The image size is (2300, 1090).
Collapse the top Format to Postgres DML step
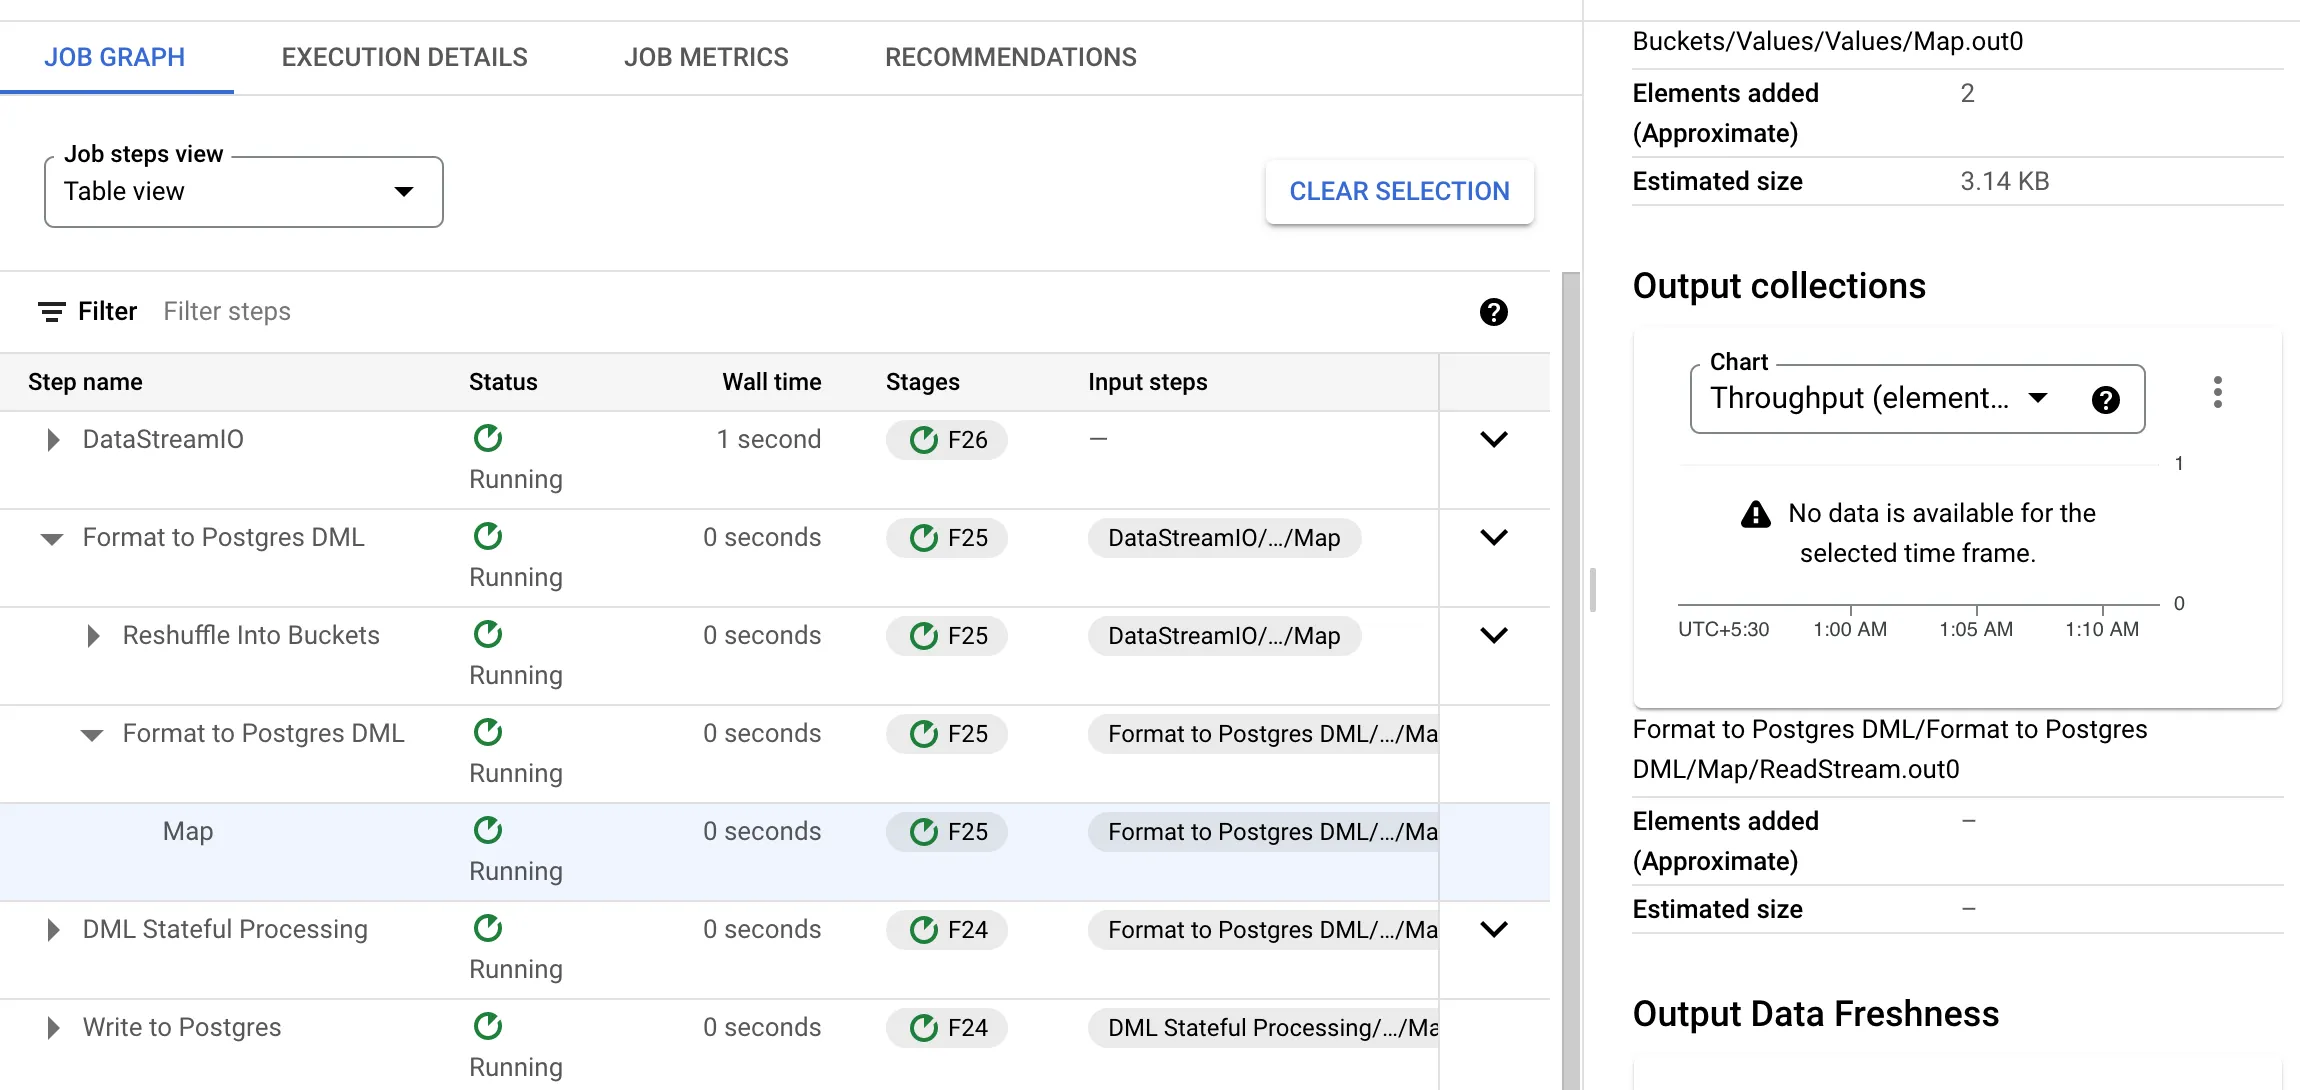point(52,539)
